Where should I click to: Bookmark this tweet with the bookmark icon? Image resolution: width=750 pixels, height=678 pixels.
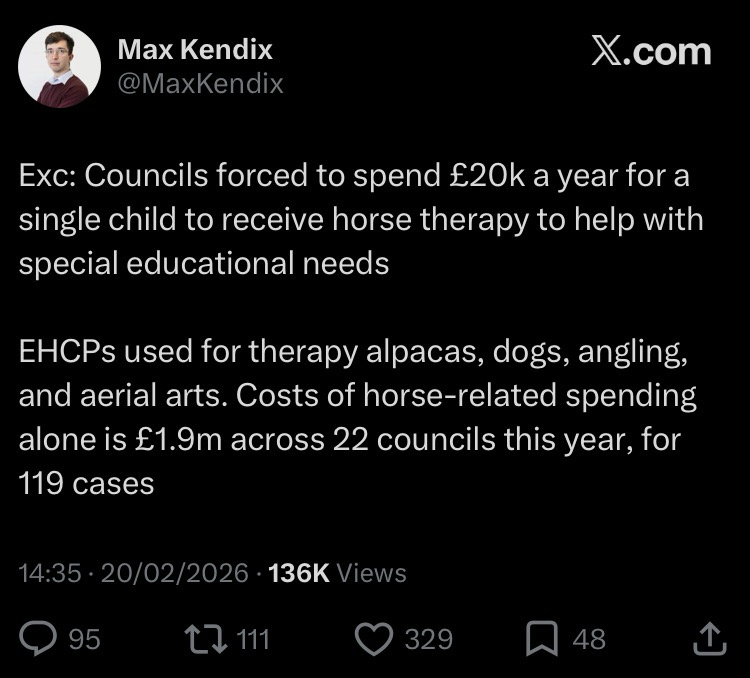(541, 638)
